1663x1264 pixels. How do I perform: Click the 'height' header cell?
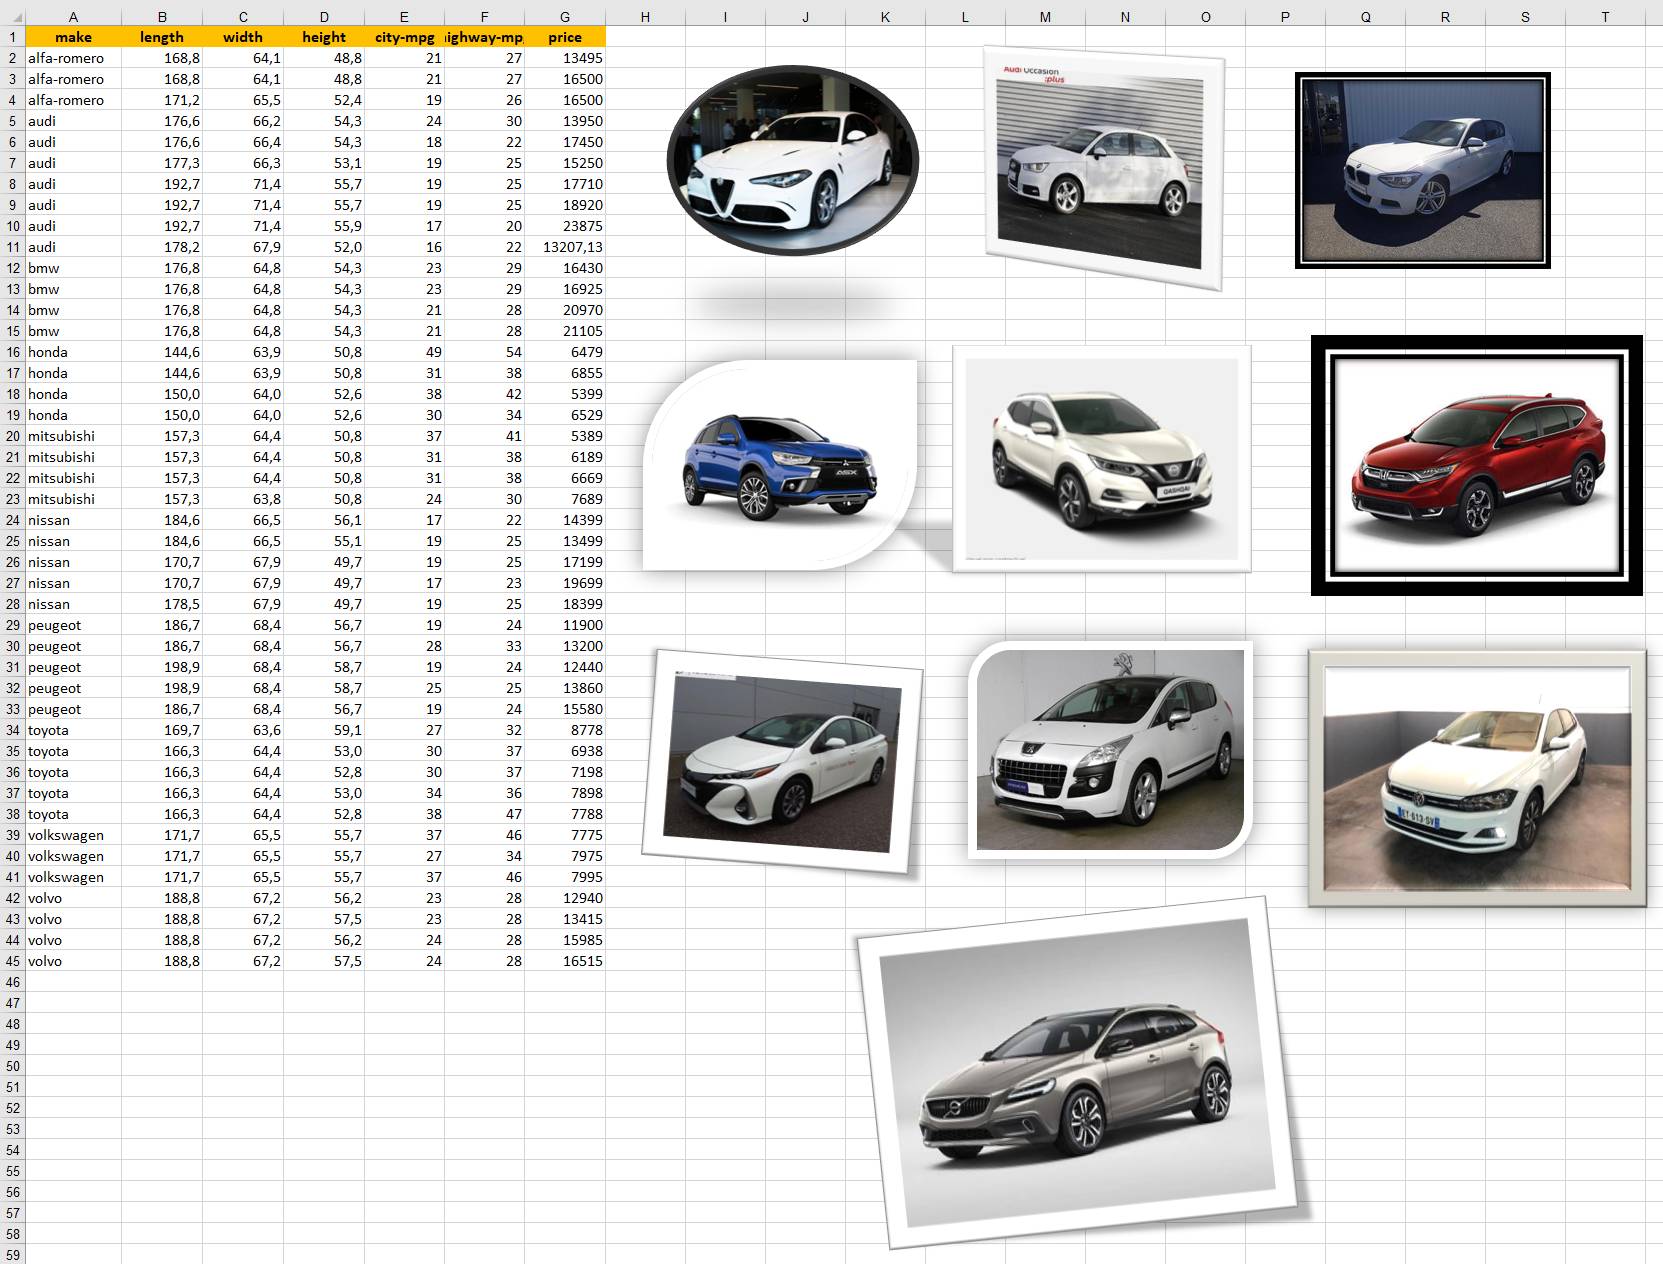tap(324, 37)
